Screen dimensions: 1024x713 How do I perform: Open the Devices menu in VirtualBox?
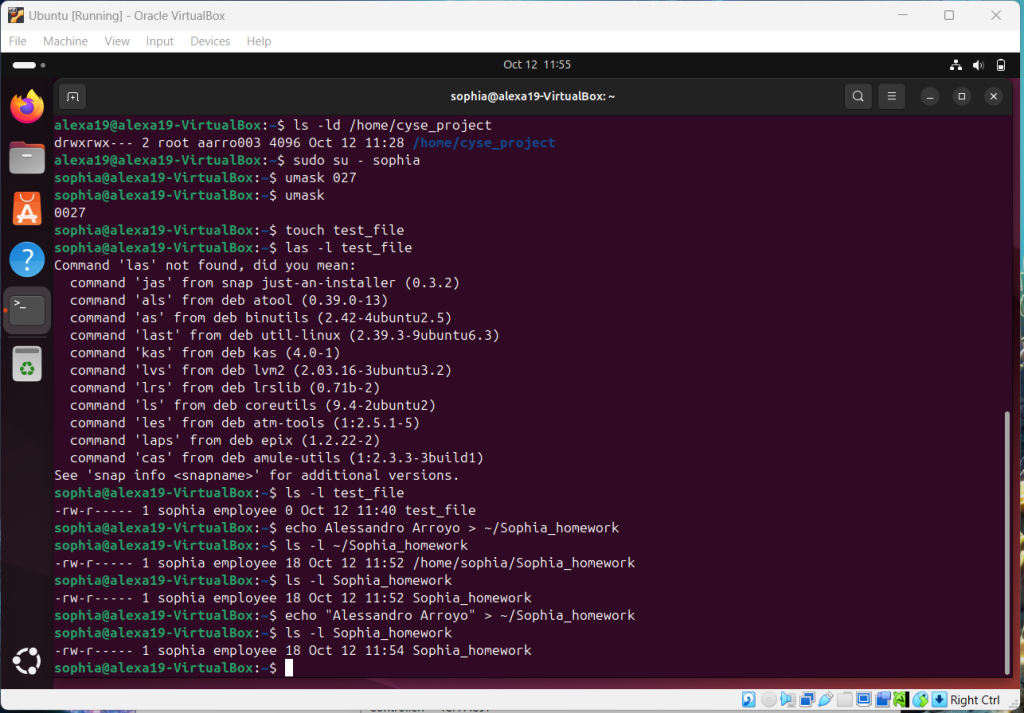tap(210, 41)
